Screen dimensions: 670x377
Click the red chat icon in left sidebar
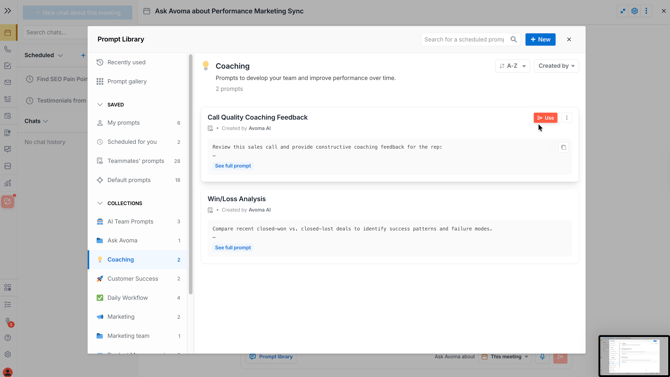point(8,201)
